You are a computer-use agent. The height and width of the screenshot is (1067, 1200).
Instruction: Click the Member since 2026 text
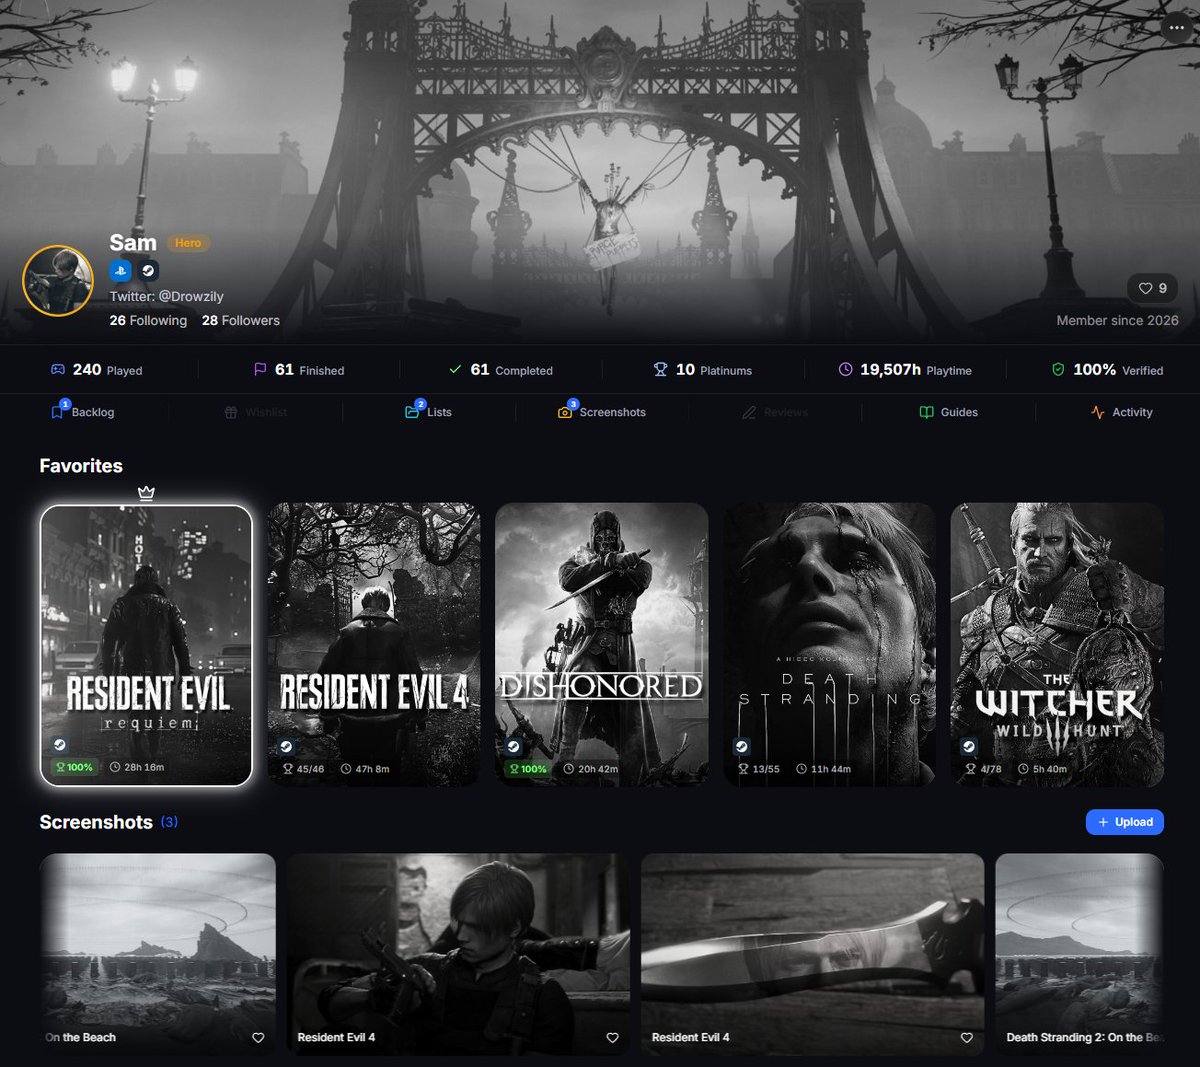[1118, 320]
